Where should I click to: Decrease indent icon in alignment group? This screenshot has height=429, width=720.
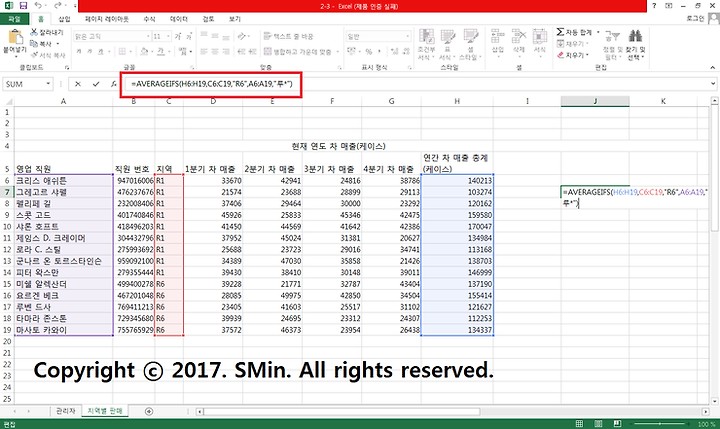click(242, 51)
